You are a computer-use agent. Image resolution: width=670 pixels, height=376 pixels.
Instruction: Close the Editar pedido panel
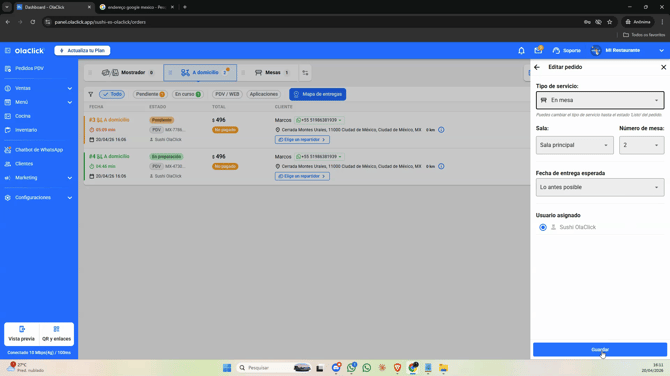pos(663,67)
